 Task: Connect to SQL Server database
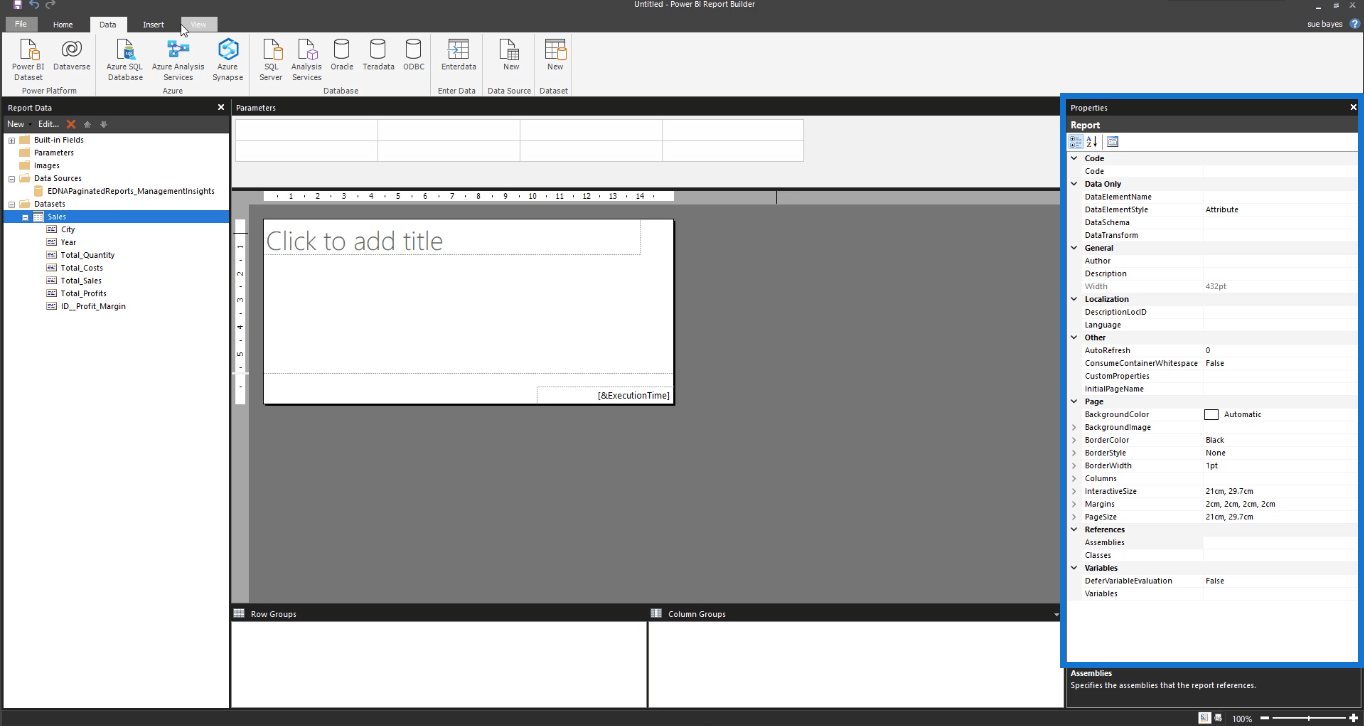[x=271, y=60]
